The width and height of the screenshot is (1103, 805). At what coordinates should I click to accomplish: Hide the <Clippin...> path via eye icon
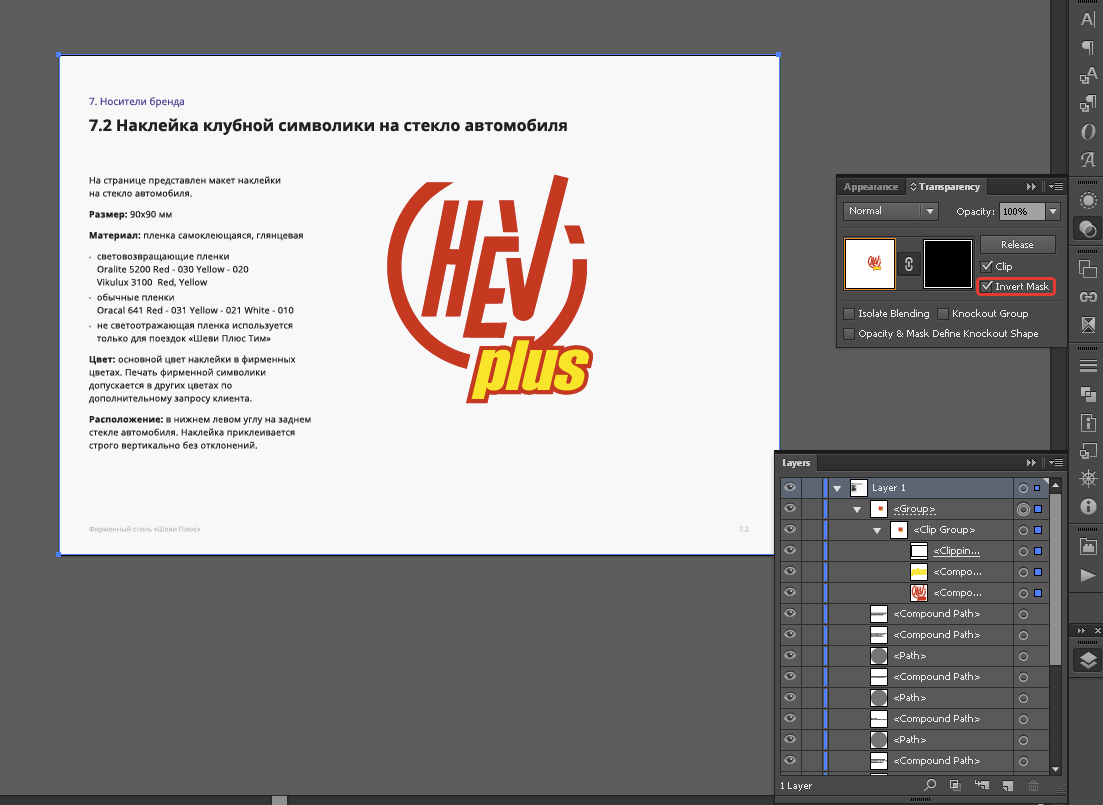[x=790, y=551]
